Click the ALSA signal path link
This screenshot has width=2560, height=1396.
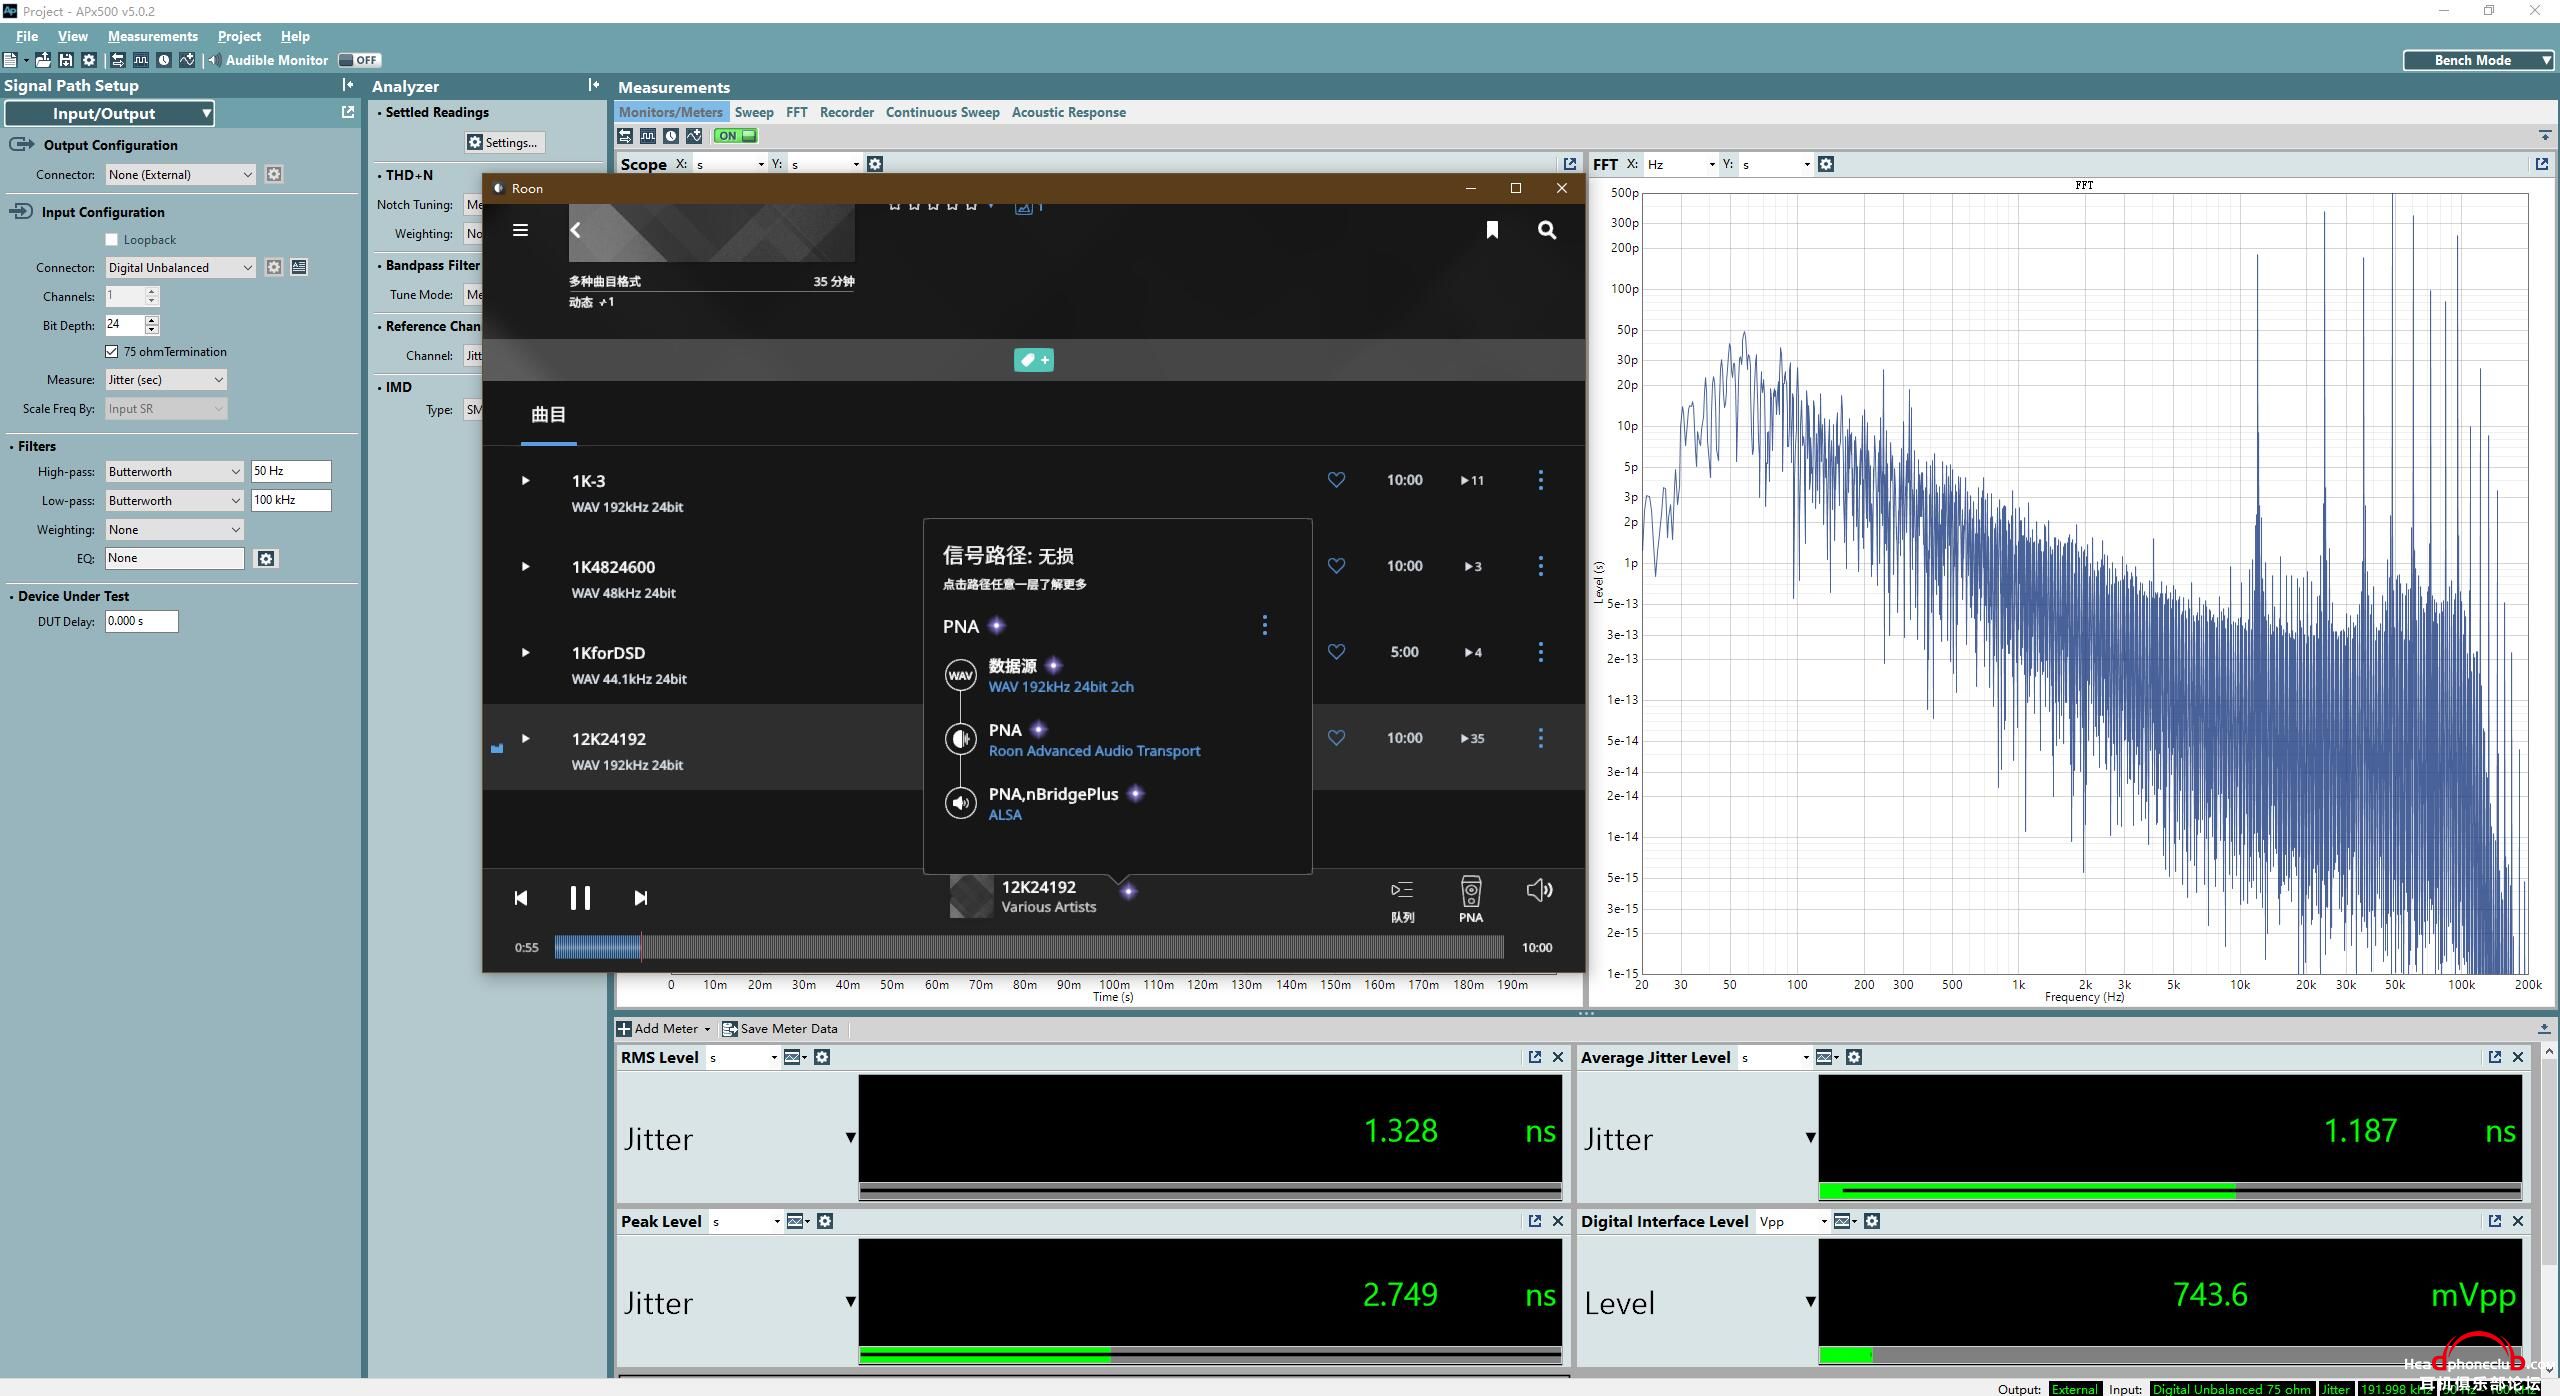[1005, 815]
